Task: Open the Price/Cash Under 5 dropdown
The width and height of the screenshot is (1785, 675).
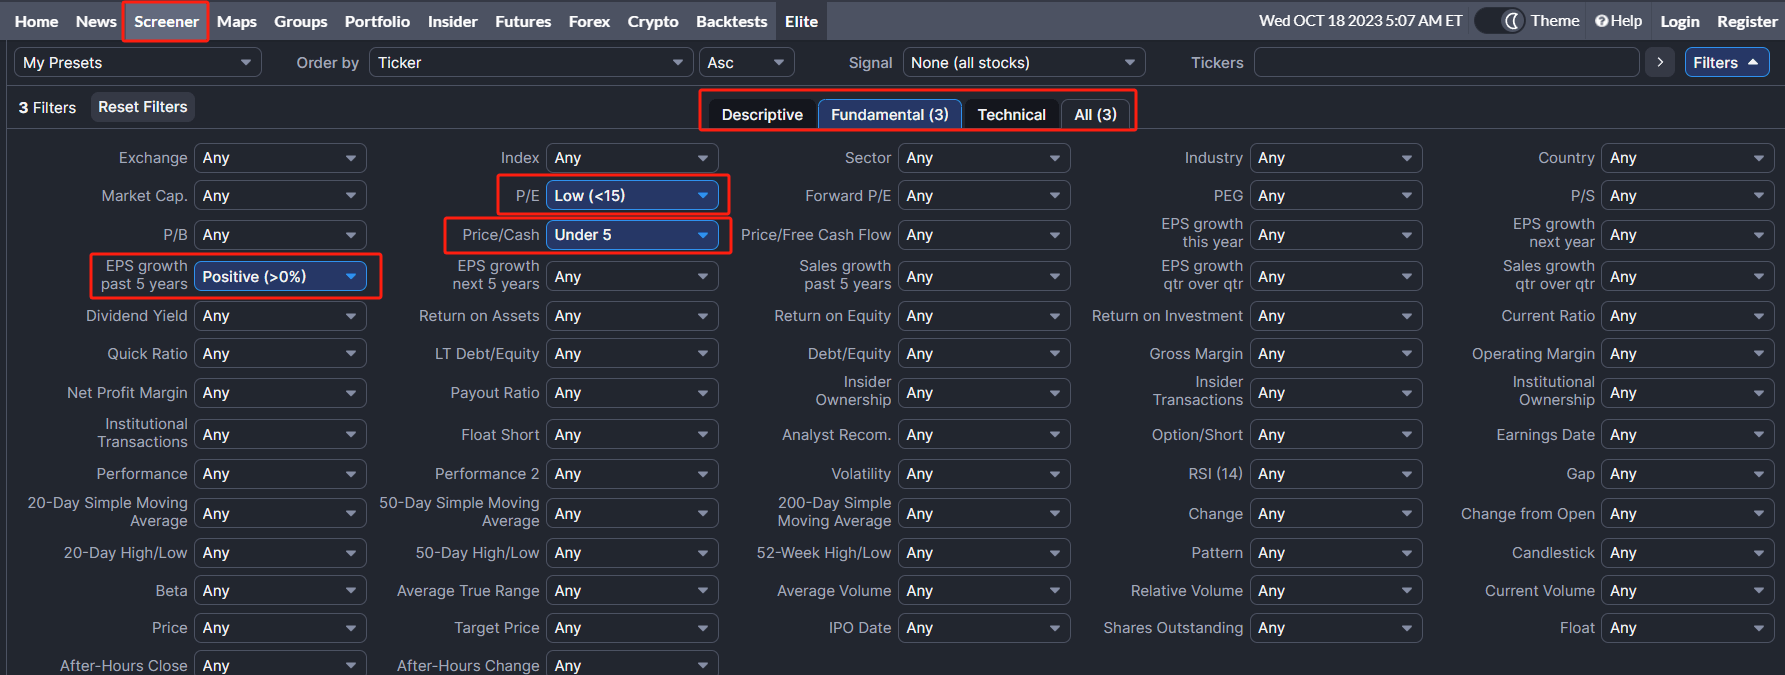Action: click(x=632, y=235)
